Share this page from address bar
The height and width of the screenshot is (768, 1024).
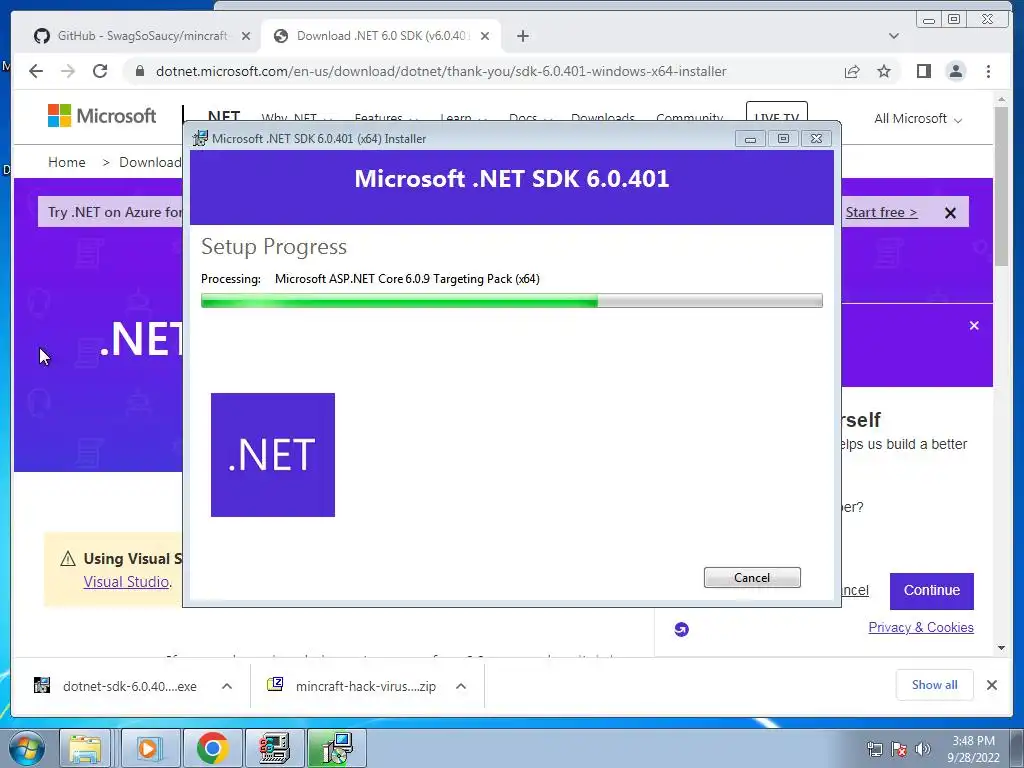(x=852, y=71)
